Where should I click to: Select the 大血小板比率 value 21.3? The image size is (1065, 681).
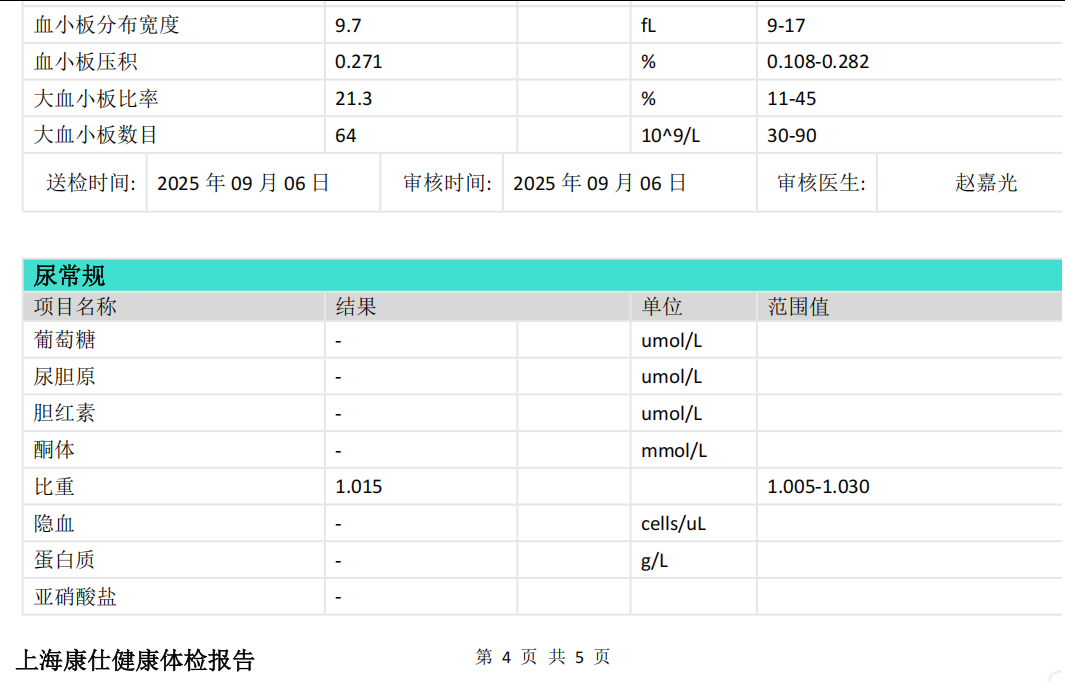[x=354, y=99]
